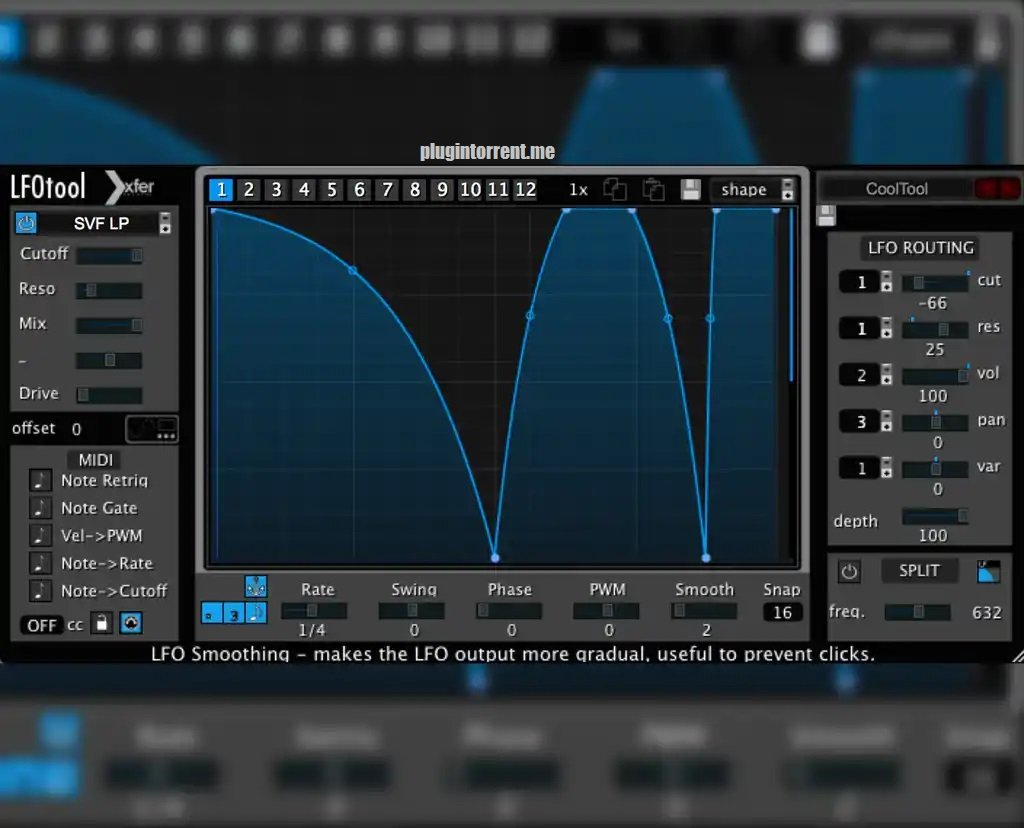This screenshot has height=828, width=1024.
Task: Click the split filter shape icon
Action: [988, 571]
